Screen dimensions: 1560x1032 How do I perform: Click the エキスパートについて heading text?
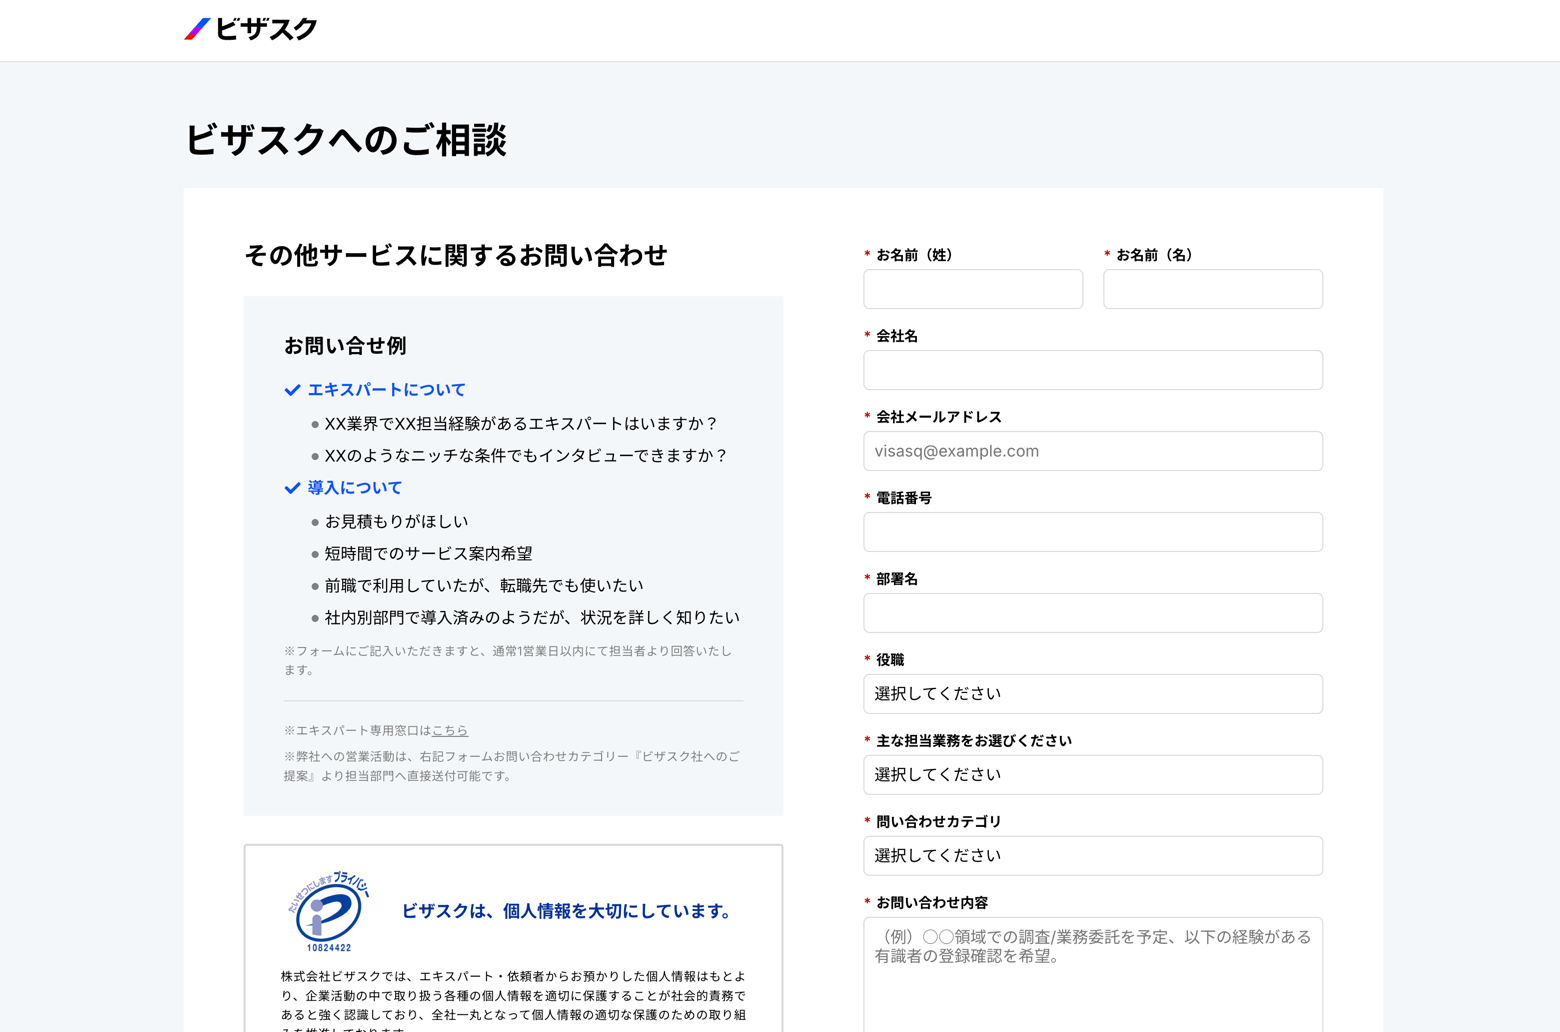pyautogui.click(x=386, y=390)
